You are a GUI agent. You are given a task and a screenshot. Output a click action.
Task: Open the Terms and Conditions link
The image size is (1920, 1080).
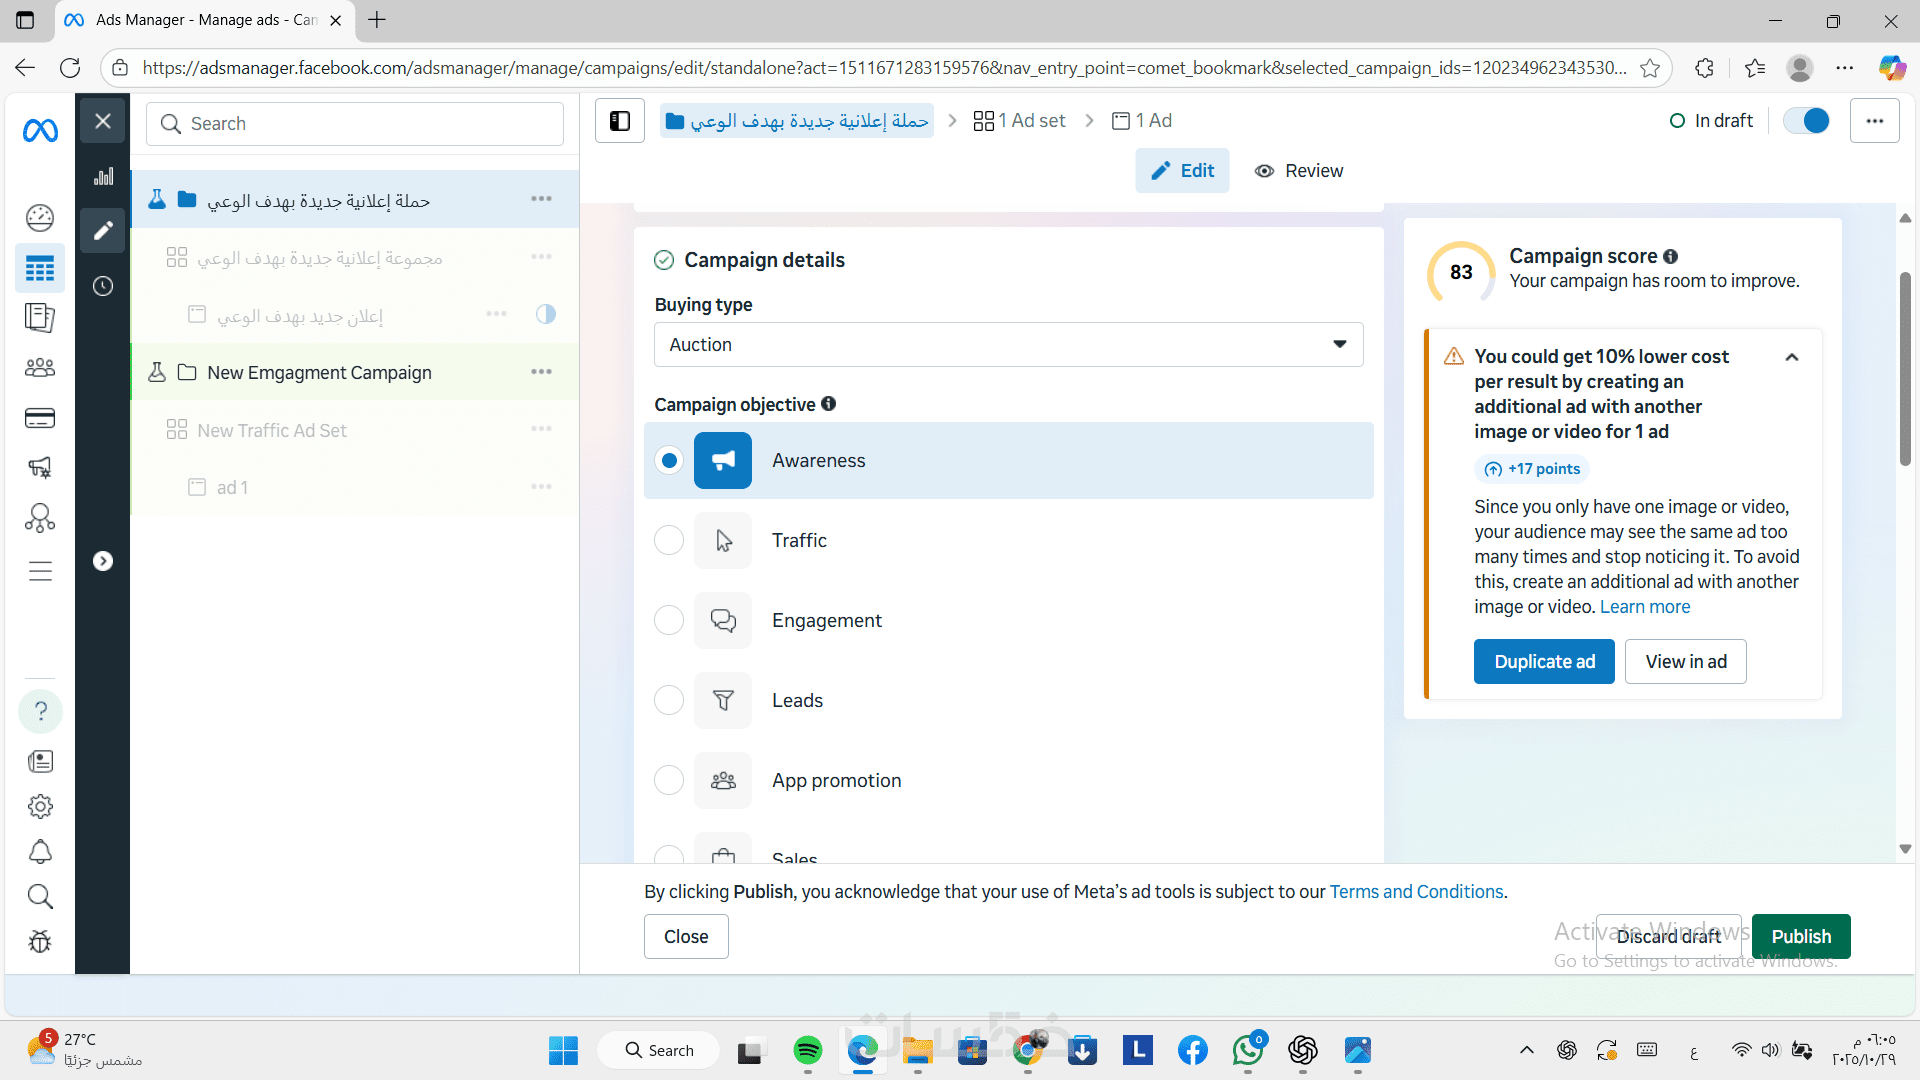1416,891
